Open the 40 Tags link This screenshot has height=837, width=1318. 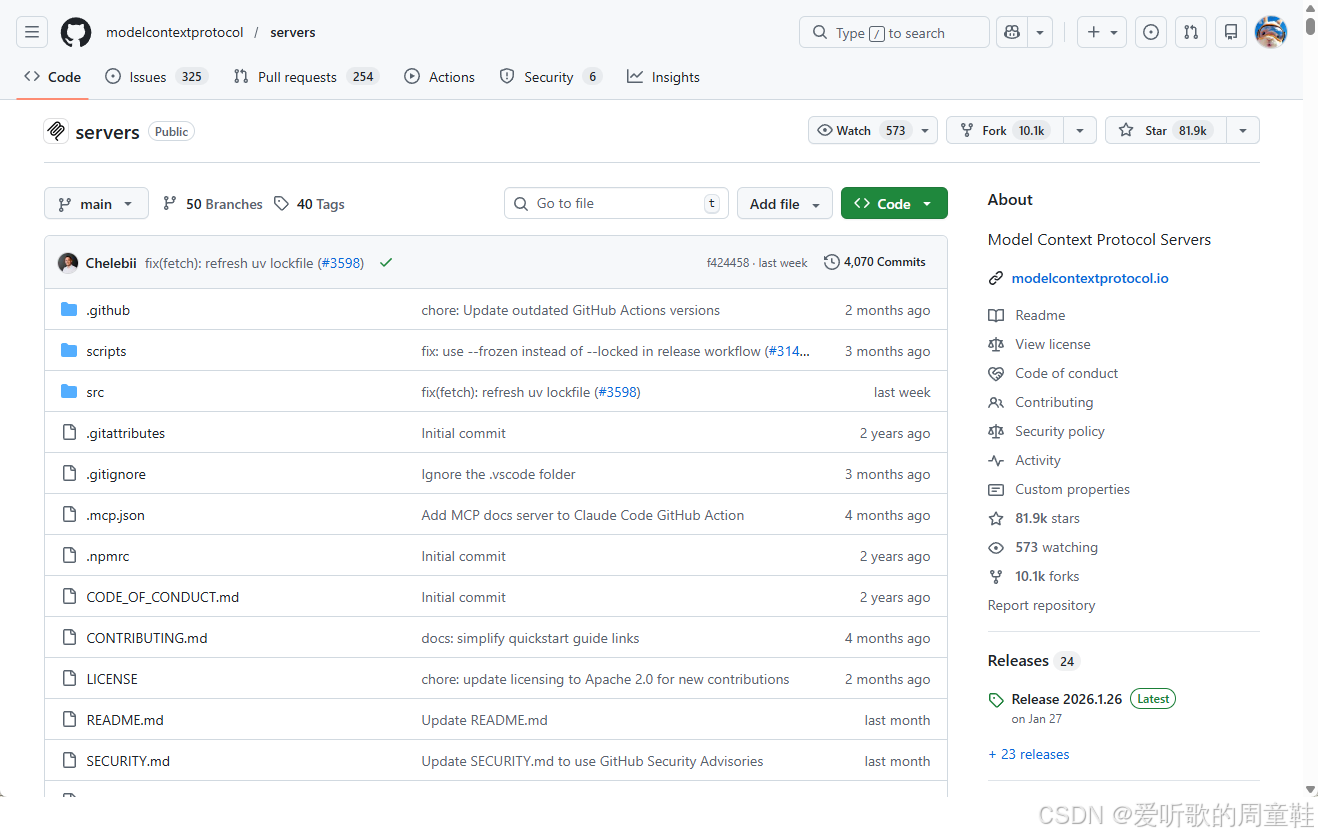[x=309, y=204]
